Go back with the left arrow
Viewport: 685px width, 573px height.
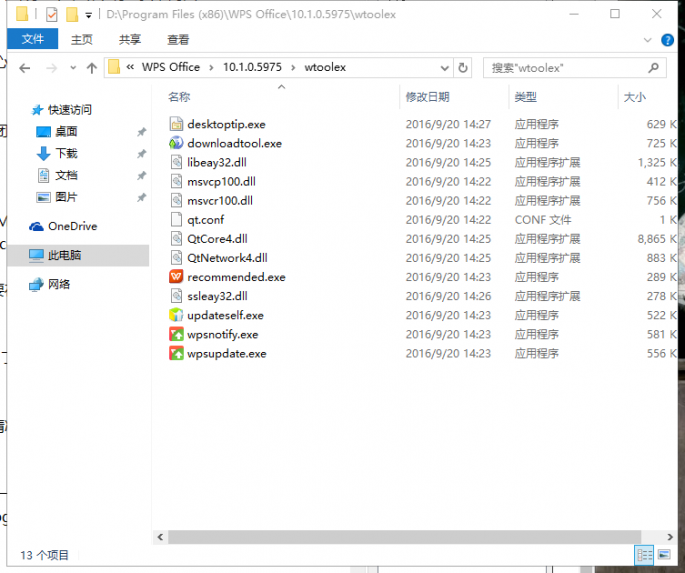click(25, 68)
